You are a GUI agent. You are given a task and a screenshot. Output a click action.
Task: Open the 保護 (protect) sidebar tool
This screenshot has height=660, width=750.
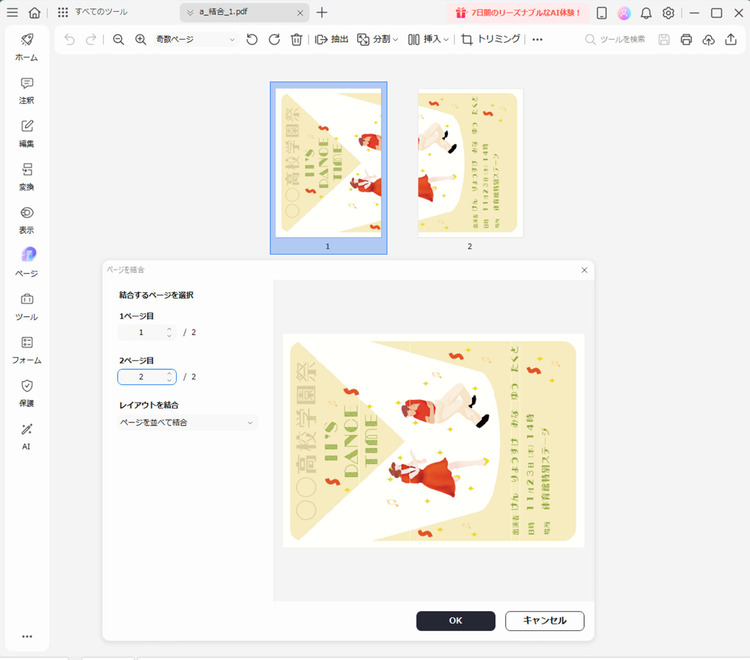click(26, 391)
